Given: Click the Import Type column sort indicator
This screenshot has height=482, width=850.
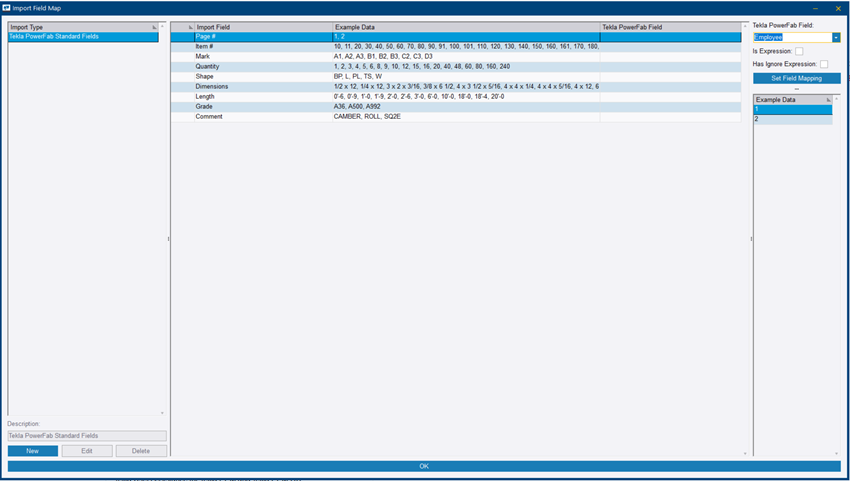Looking at the screenshot, I should [x=154, y=27].
